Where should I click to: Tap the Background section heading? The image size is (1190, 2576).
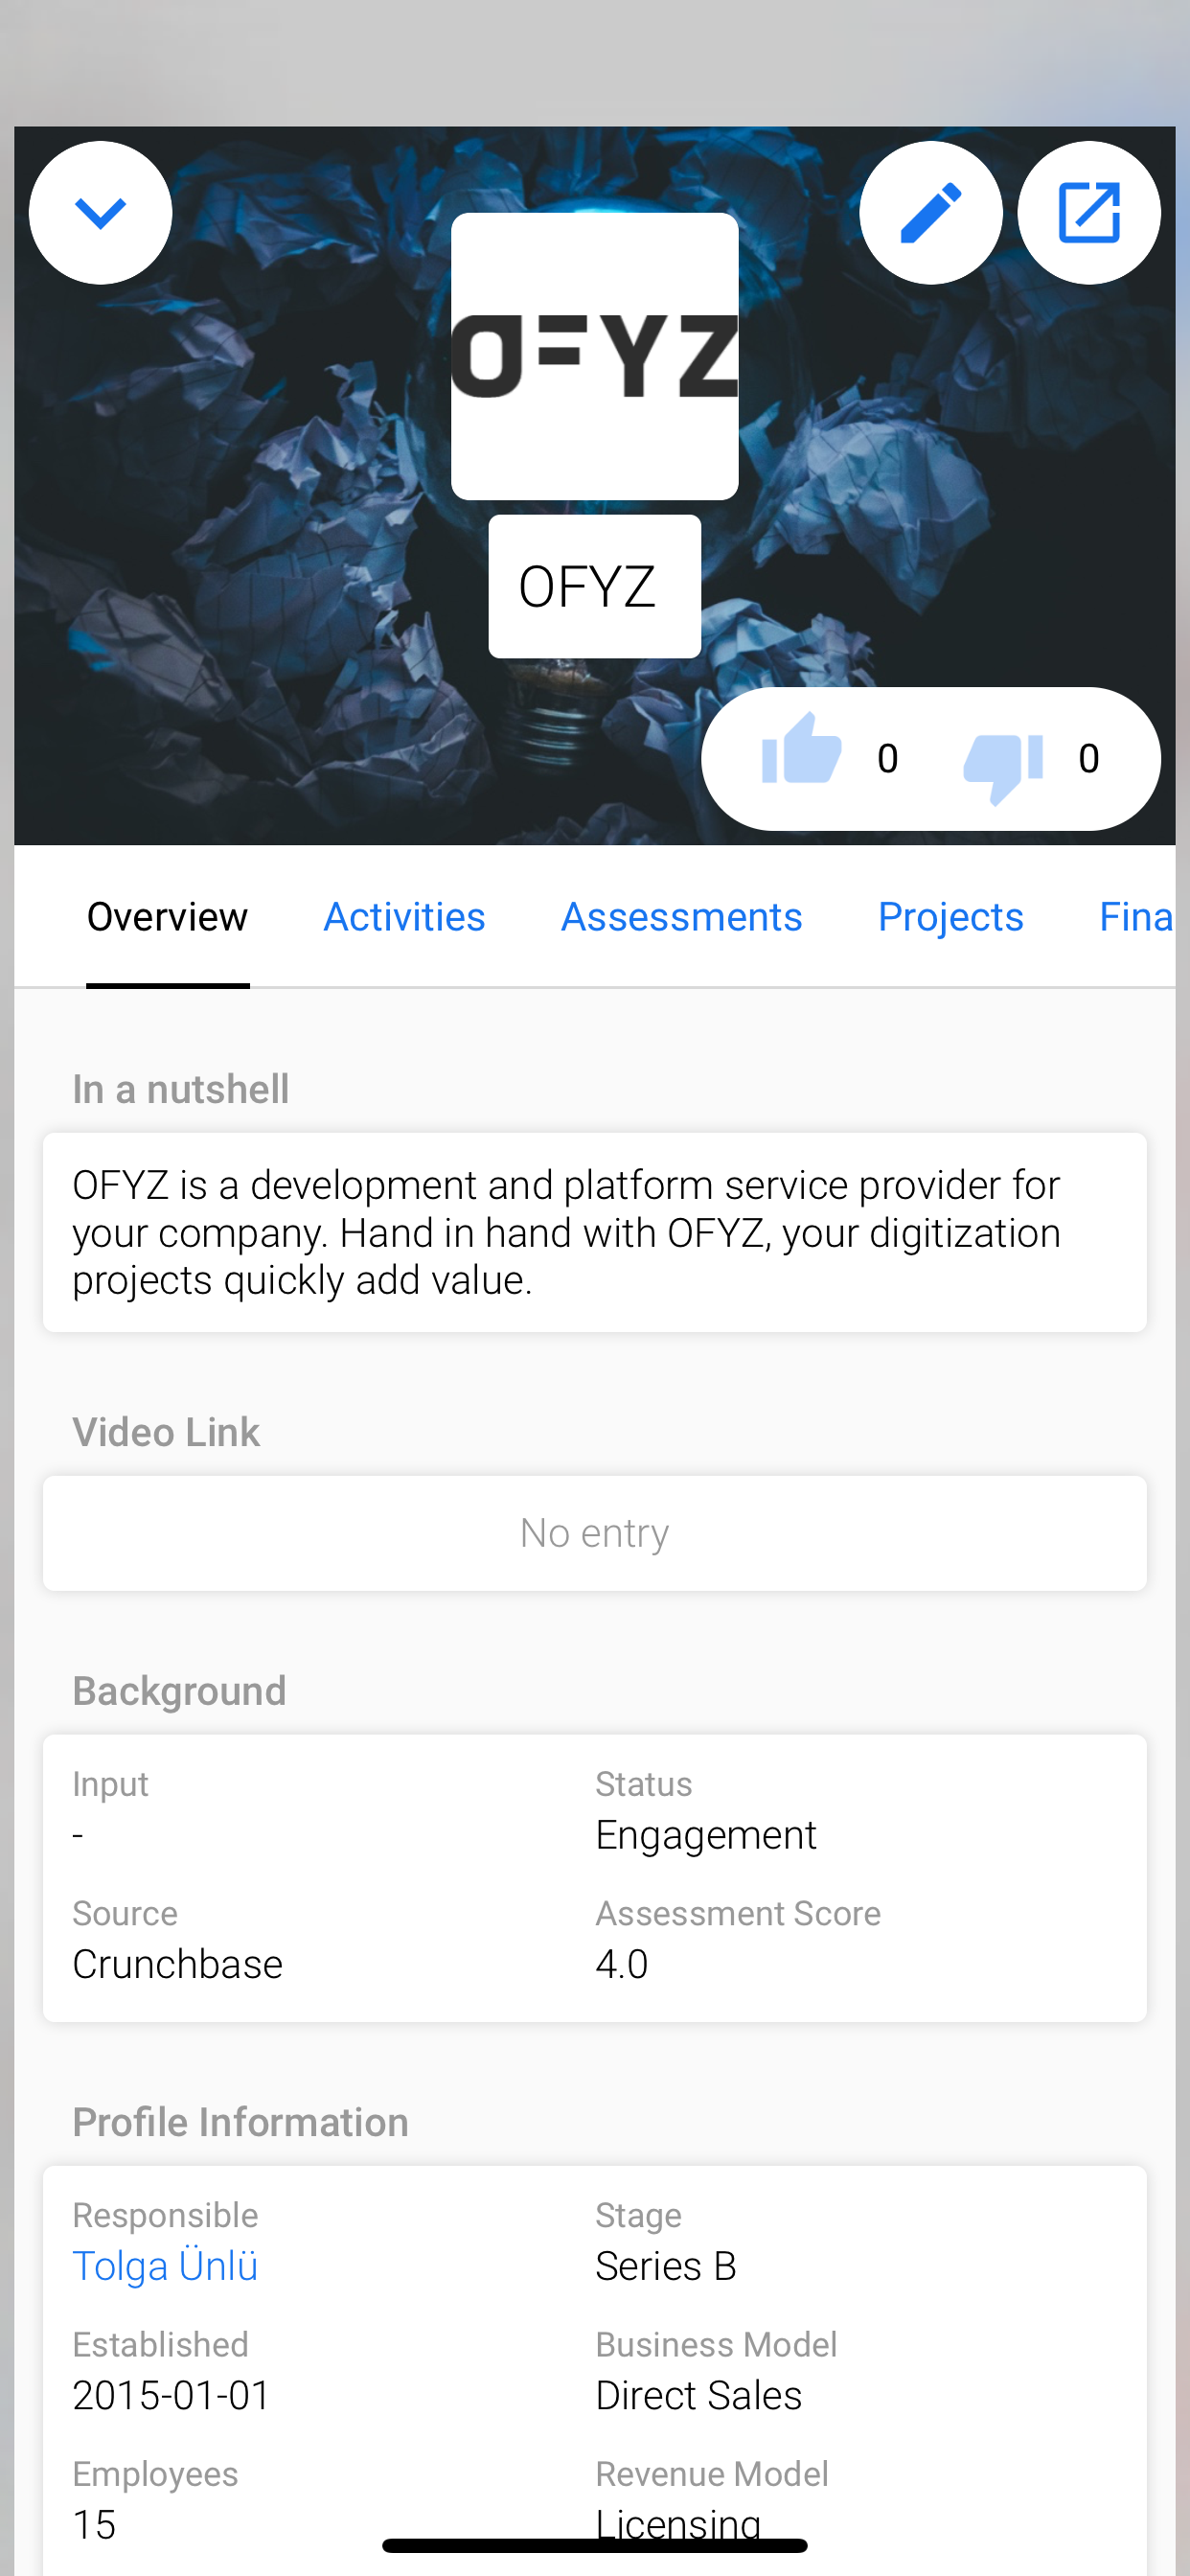point(179,1691)
